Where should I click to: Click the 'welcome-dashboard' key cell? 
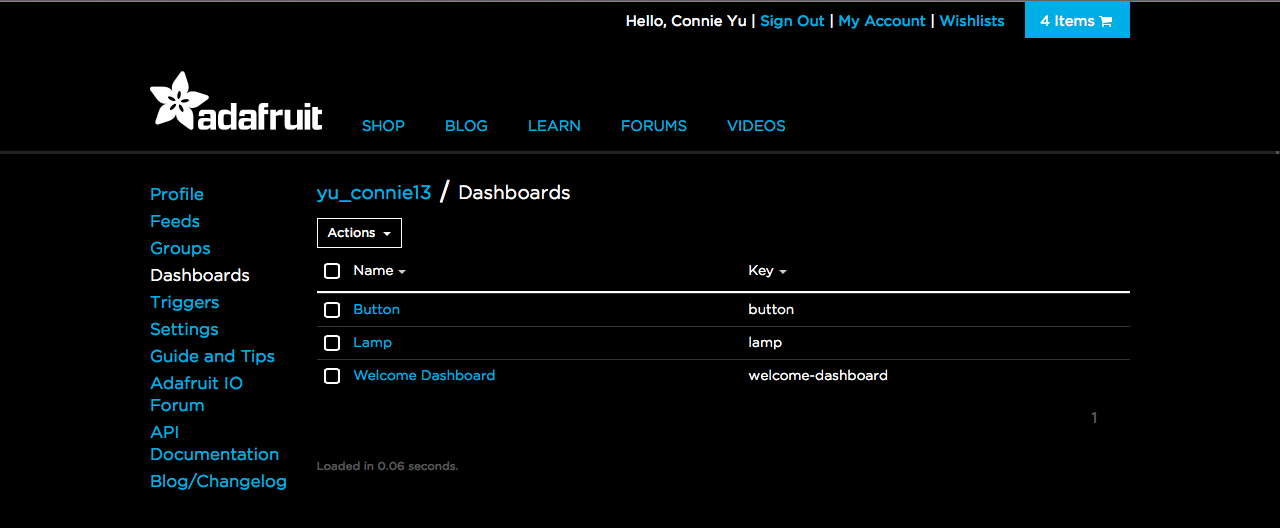point(818,376)
